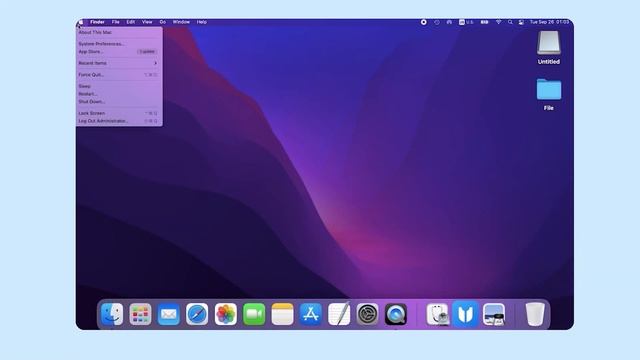Open the Notes app in Dock
This screenshot has width=640, height=360.
point(282,314)
